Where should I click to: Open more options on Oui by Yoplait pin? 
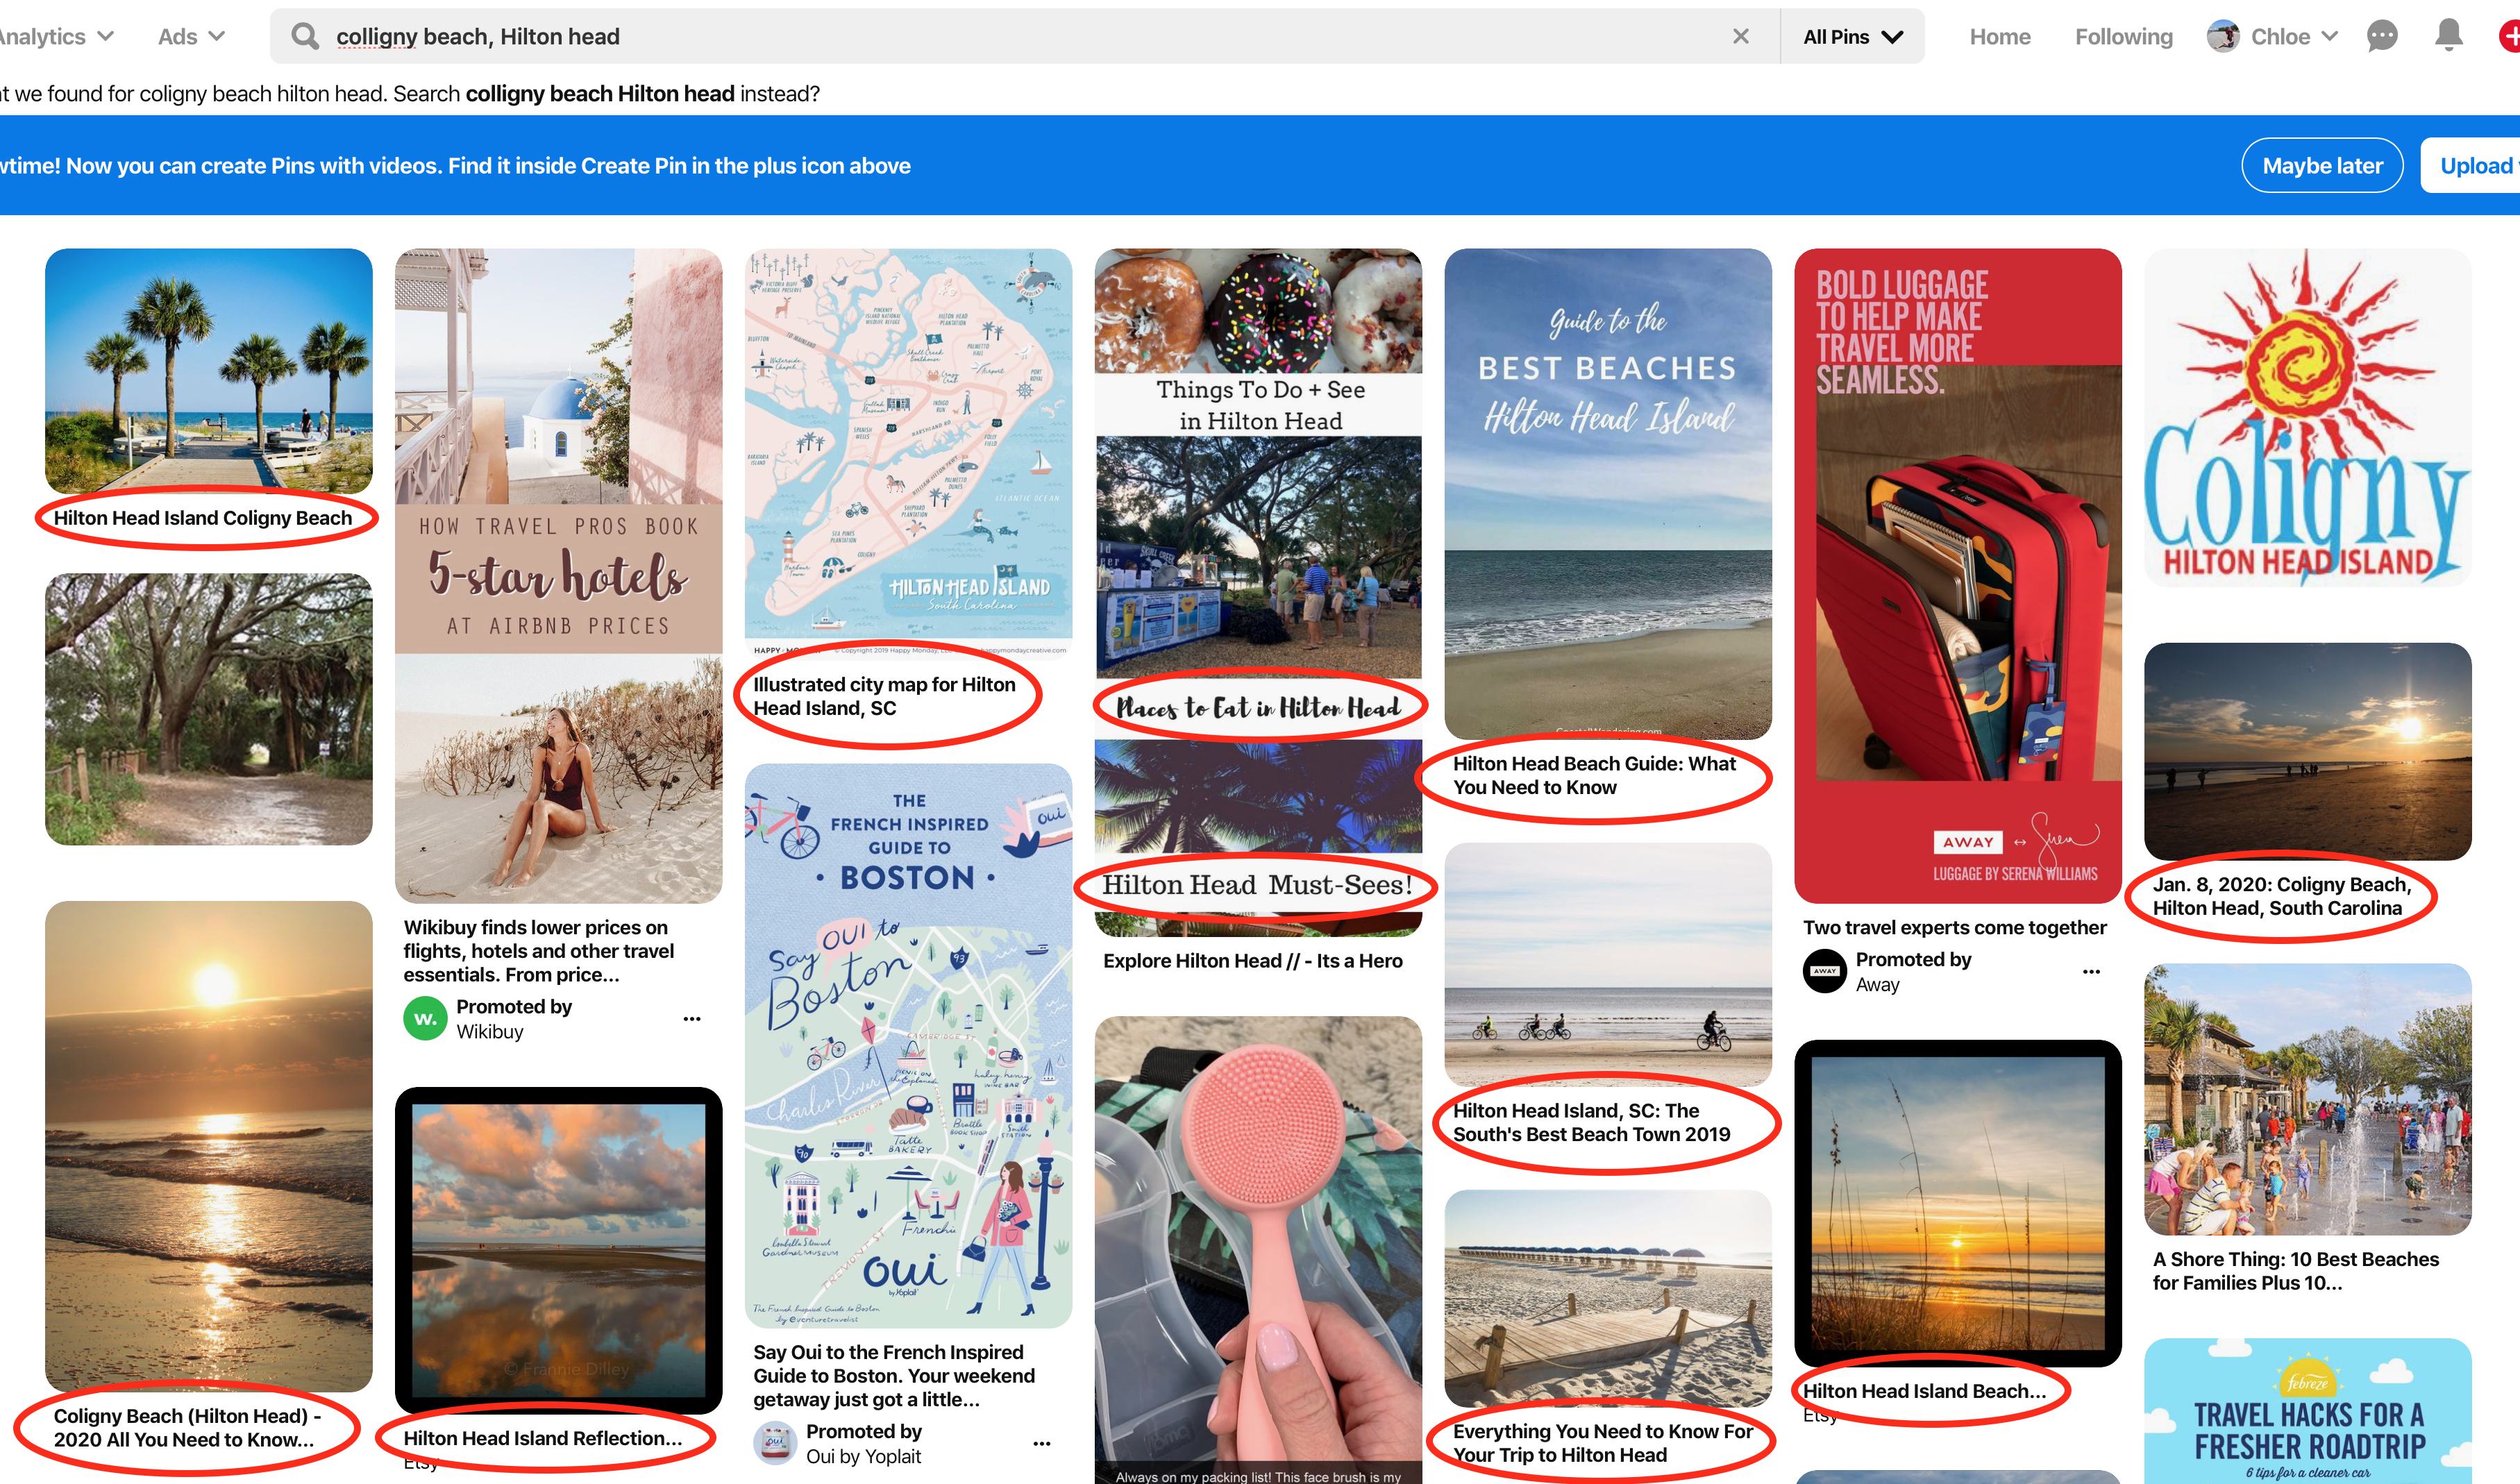pos(1042,1443)
